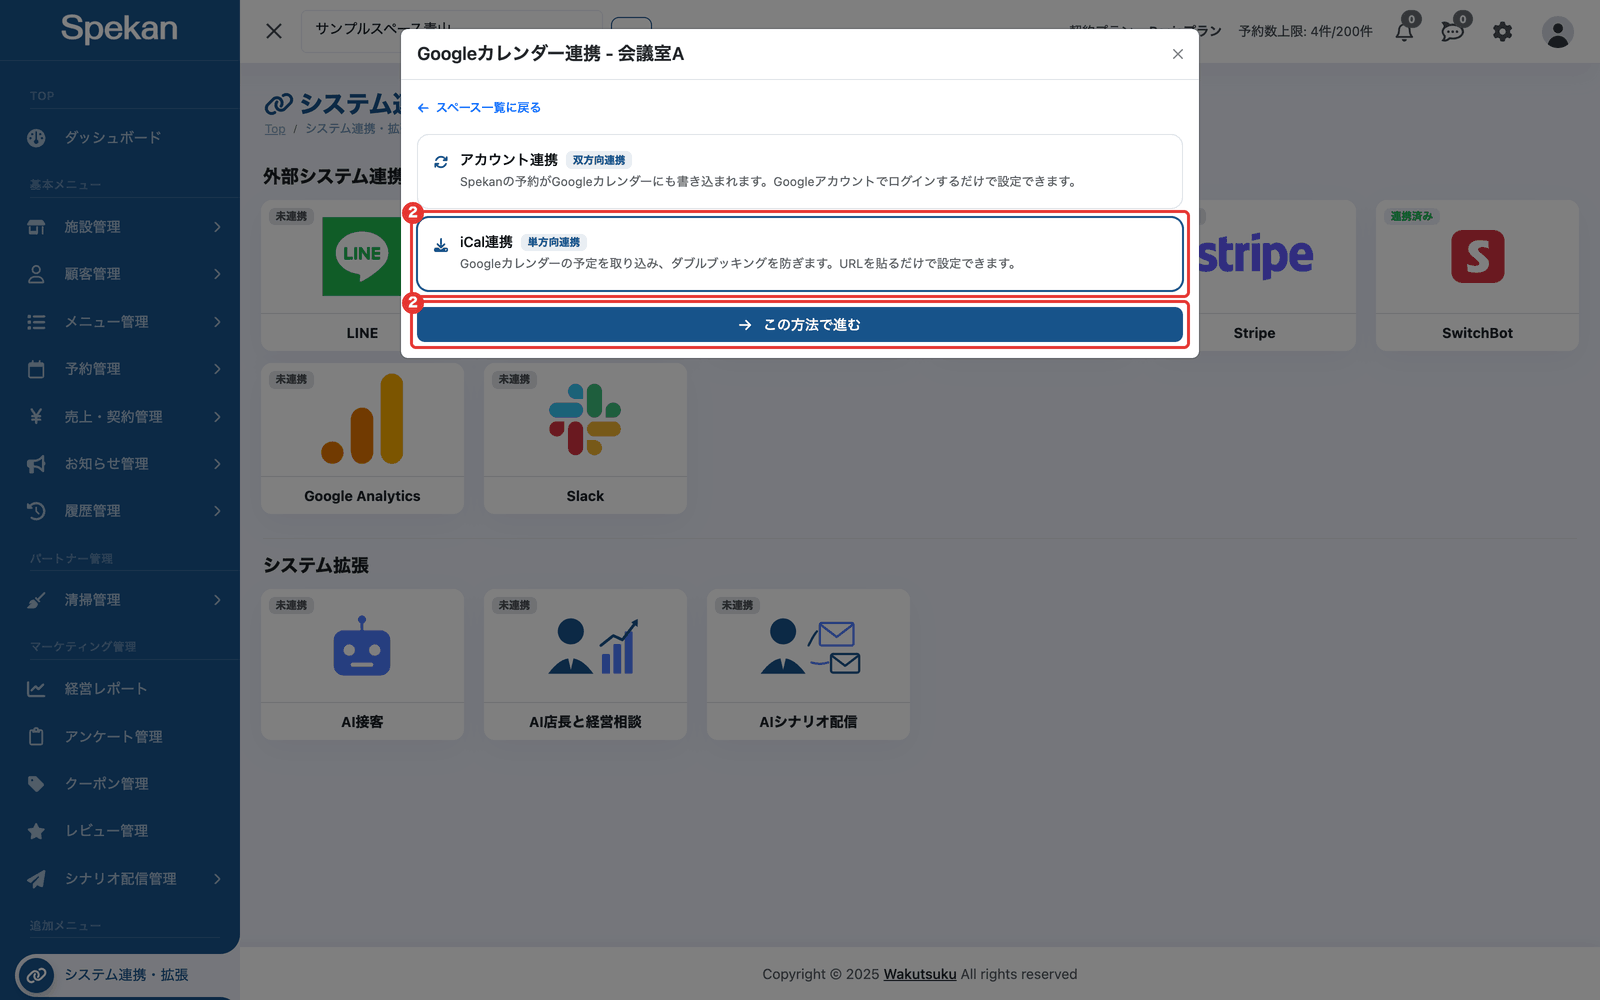
Task: Select the アカウント連携 option card
Action: 800,171
